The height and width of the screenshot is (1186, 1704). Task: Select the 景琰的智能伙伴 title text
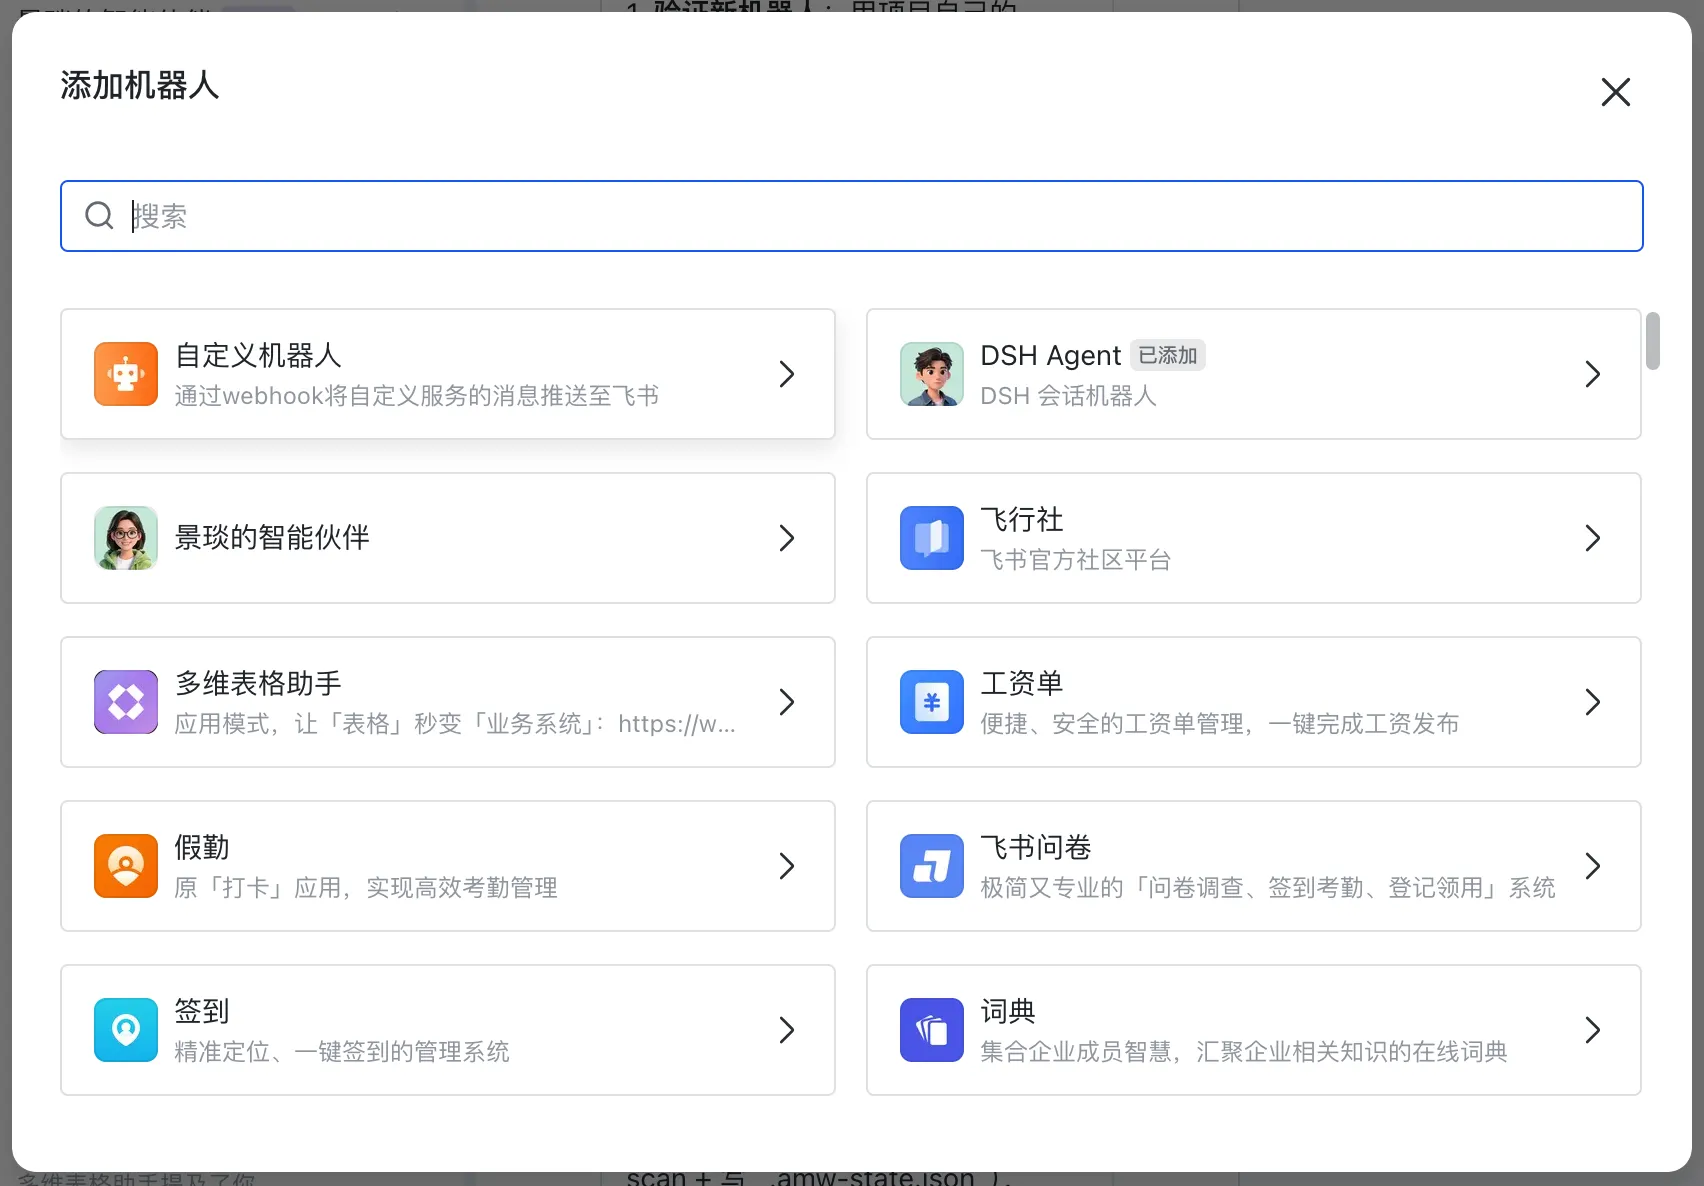[272, 538]
